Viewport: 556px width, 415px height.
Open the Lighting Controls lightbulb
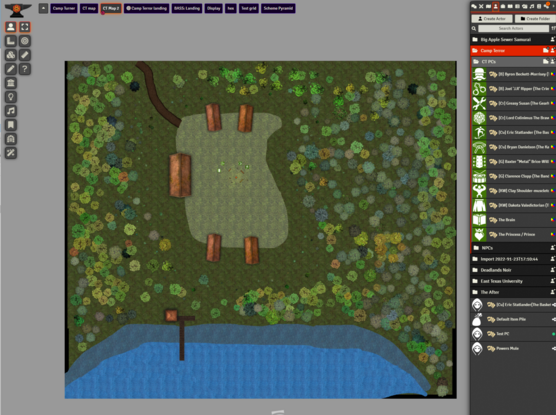[11, 97]
